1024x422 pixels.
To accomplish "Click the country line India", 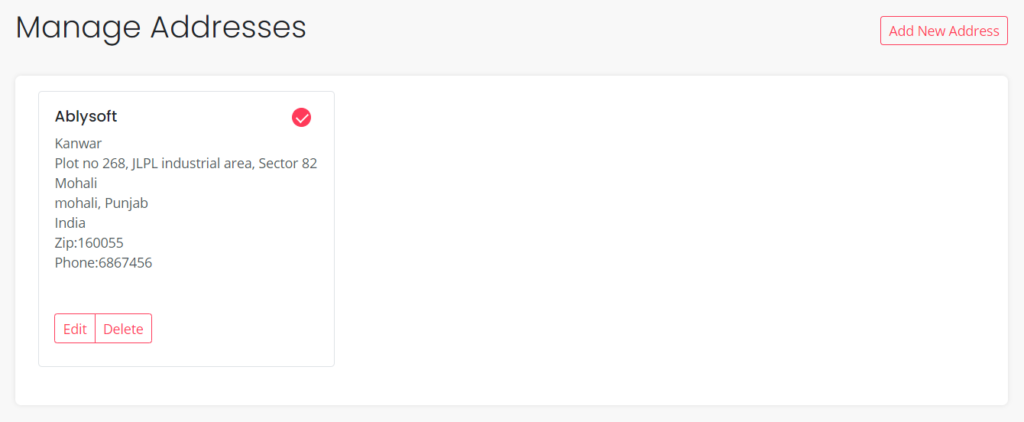I will pyautogui.click(x=70, y=223).
